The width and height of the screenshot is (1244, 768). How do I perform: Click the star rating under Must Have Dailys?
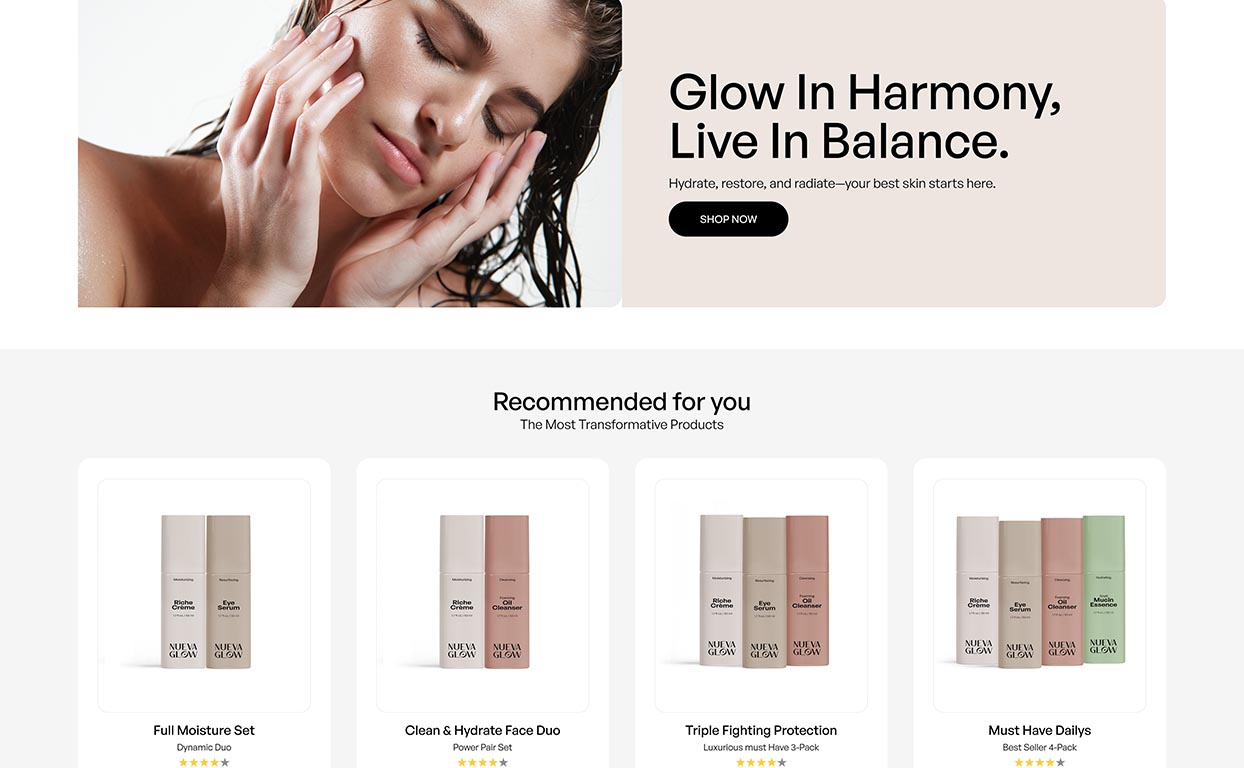1040,763
